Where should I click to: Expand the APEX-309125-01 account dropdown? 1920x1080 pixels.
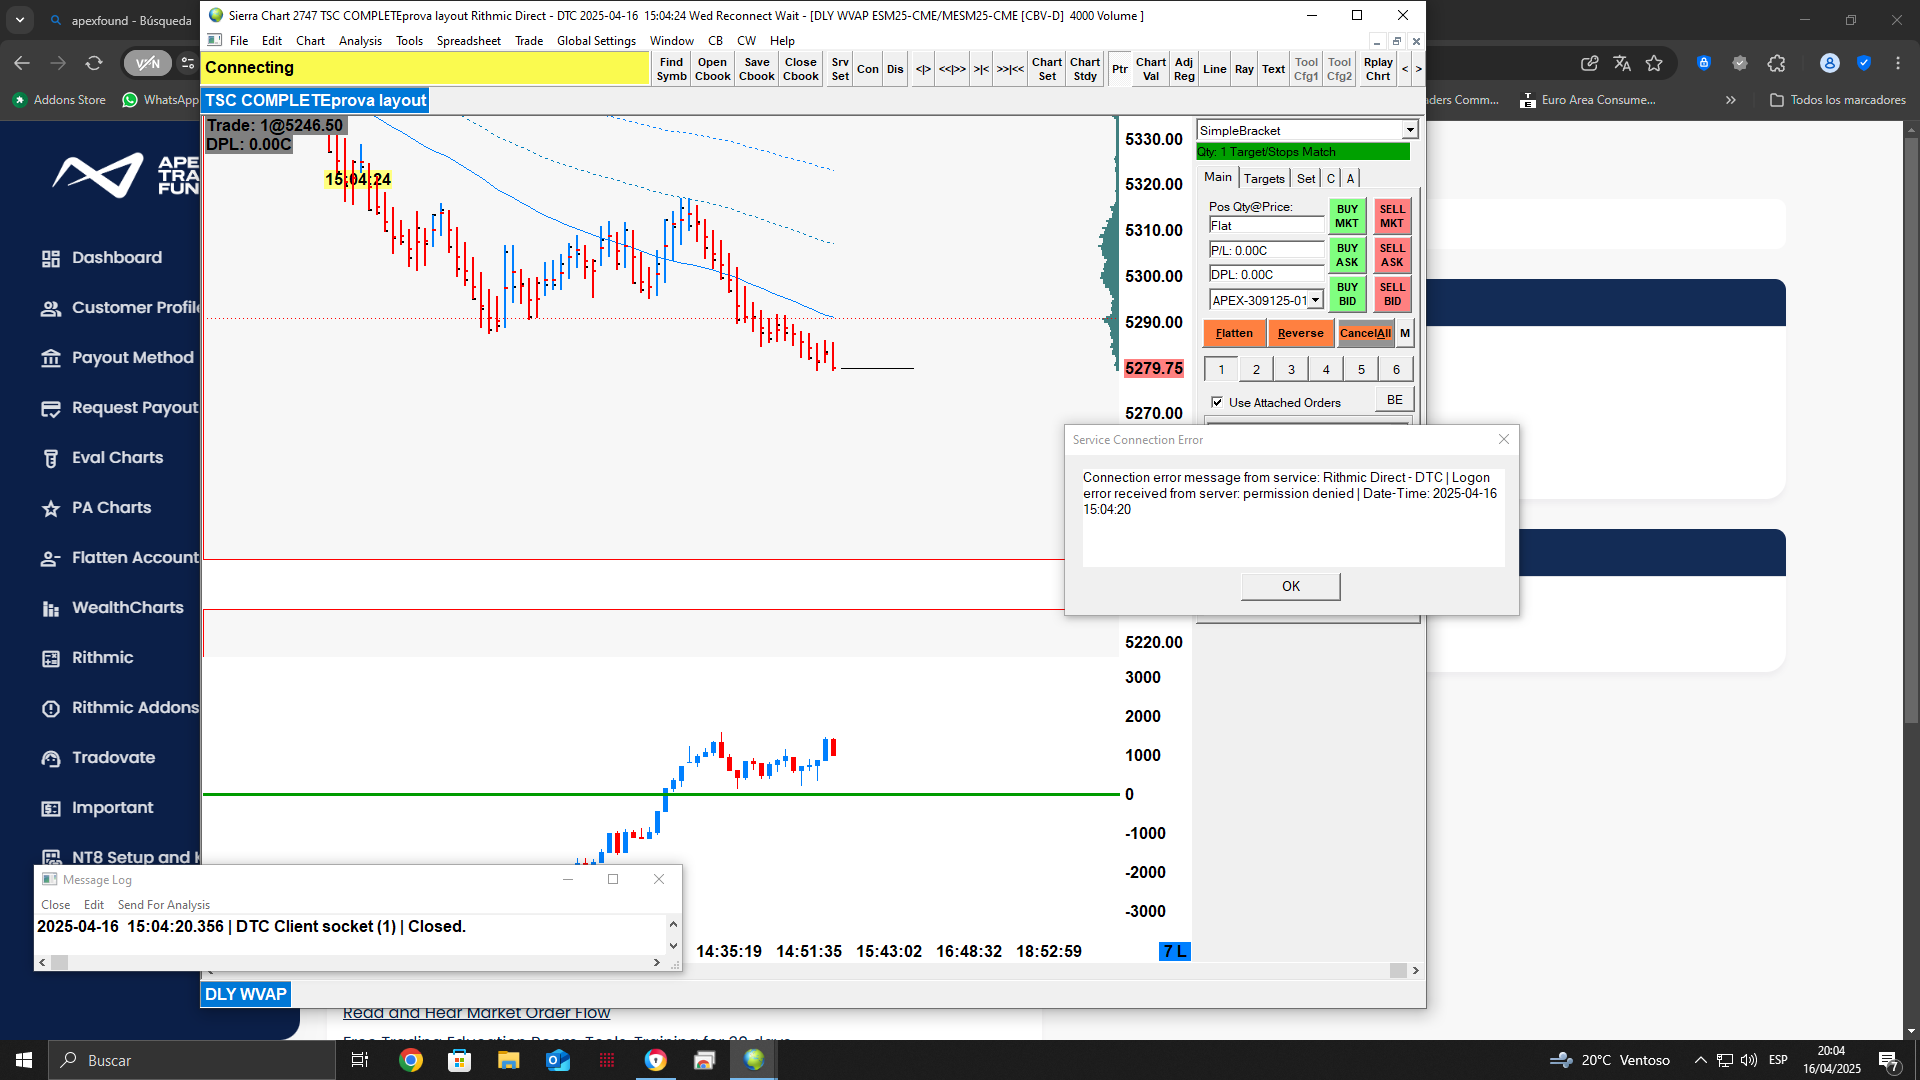tap(1315, 300)
